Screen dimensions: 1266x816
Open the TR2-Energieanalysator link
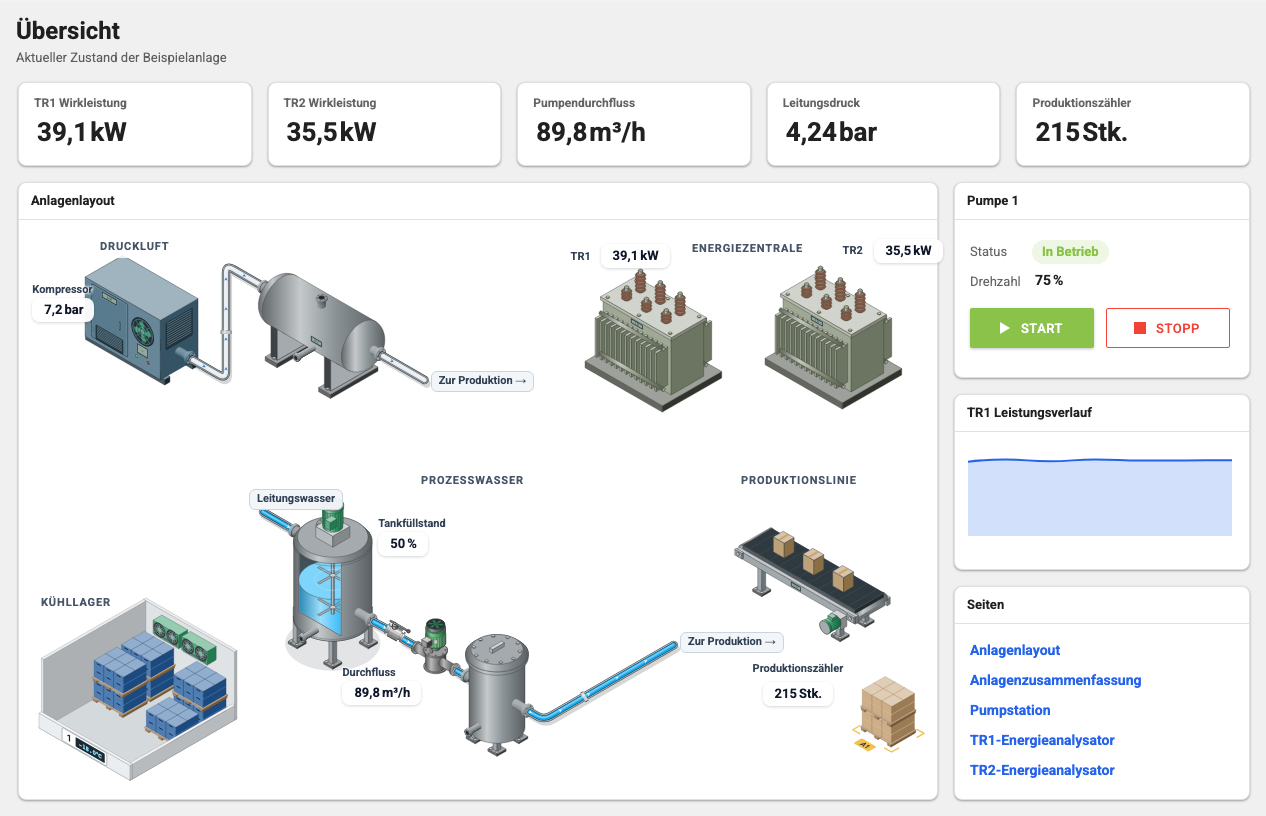tap(1042, 770)
